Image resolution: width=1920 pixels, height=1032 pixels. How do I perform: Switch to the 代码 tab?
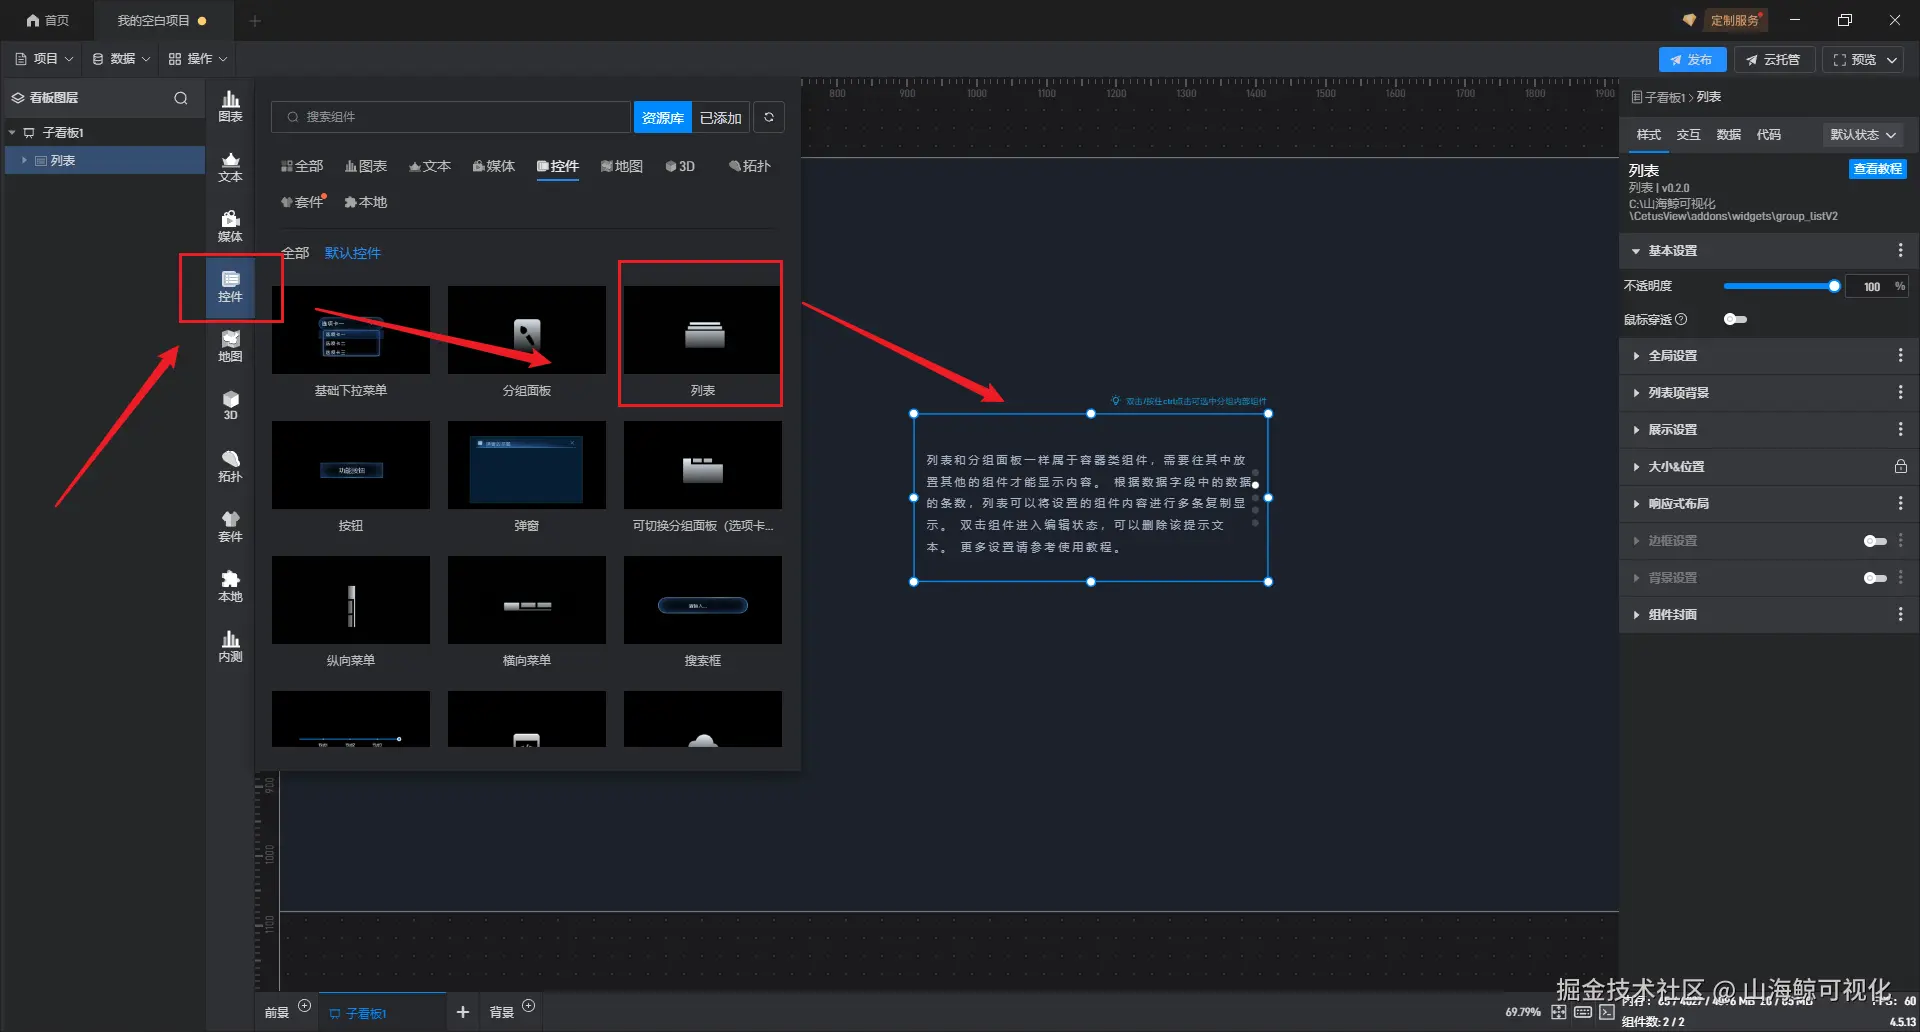pos(1768,135)
